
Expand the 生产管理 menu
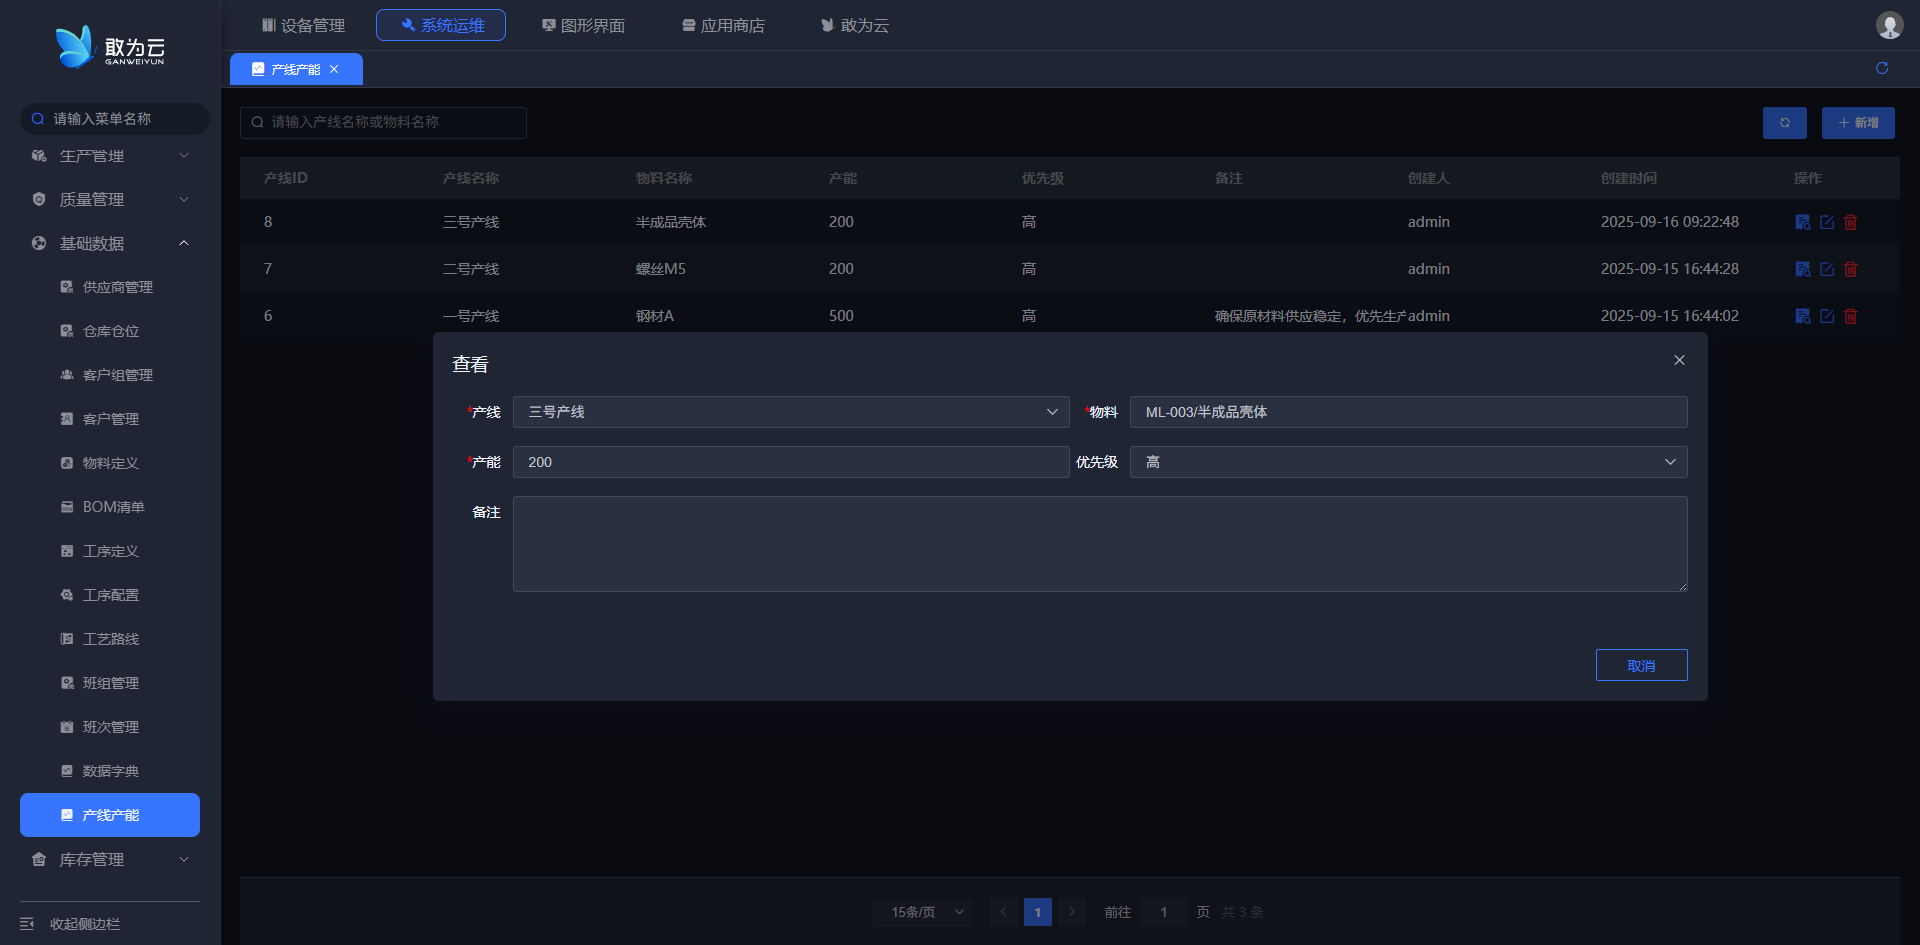point(110,156)
